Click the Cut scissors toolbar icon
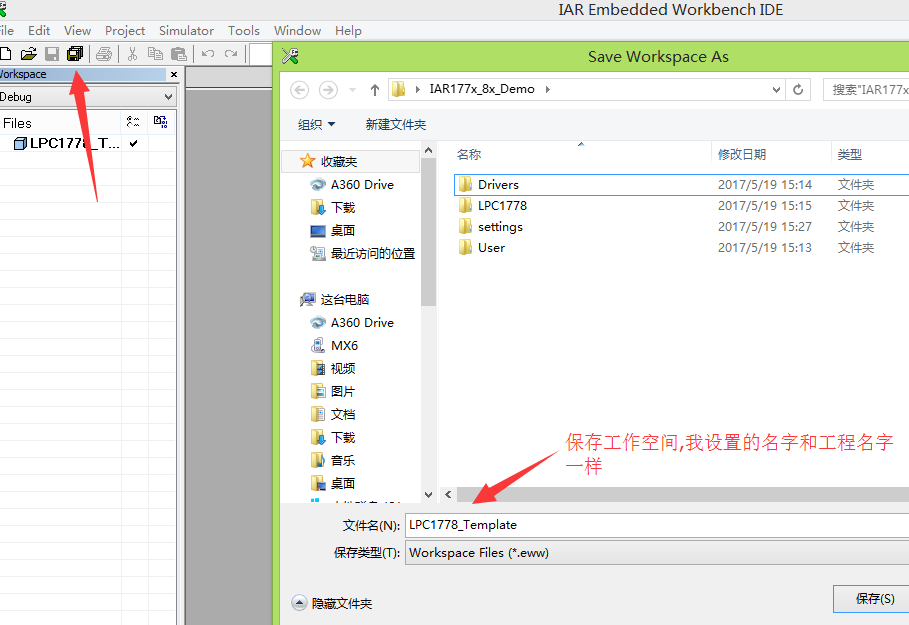Viewport: 909px width, 625px height. (x=132, y=54)
